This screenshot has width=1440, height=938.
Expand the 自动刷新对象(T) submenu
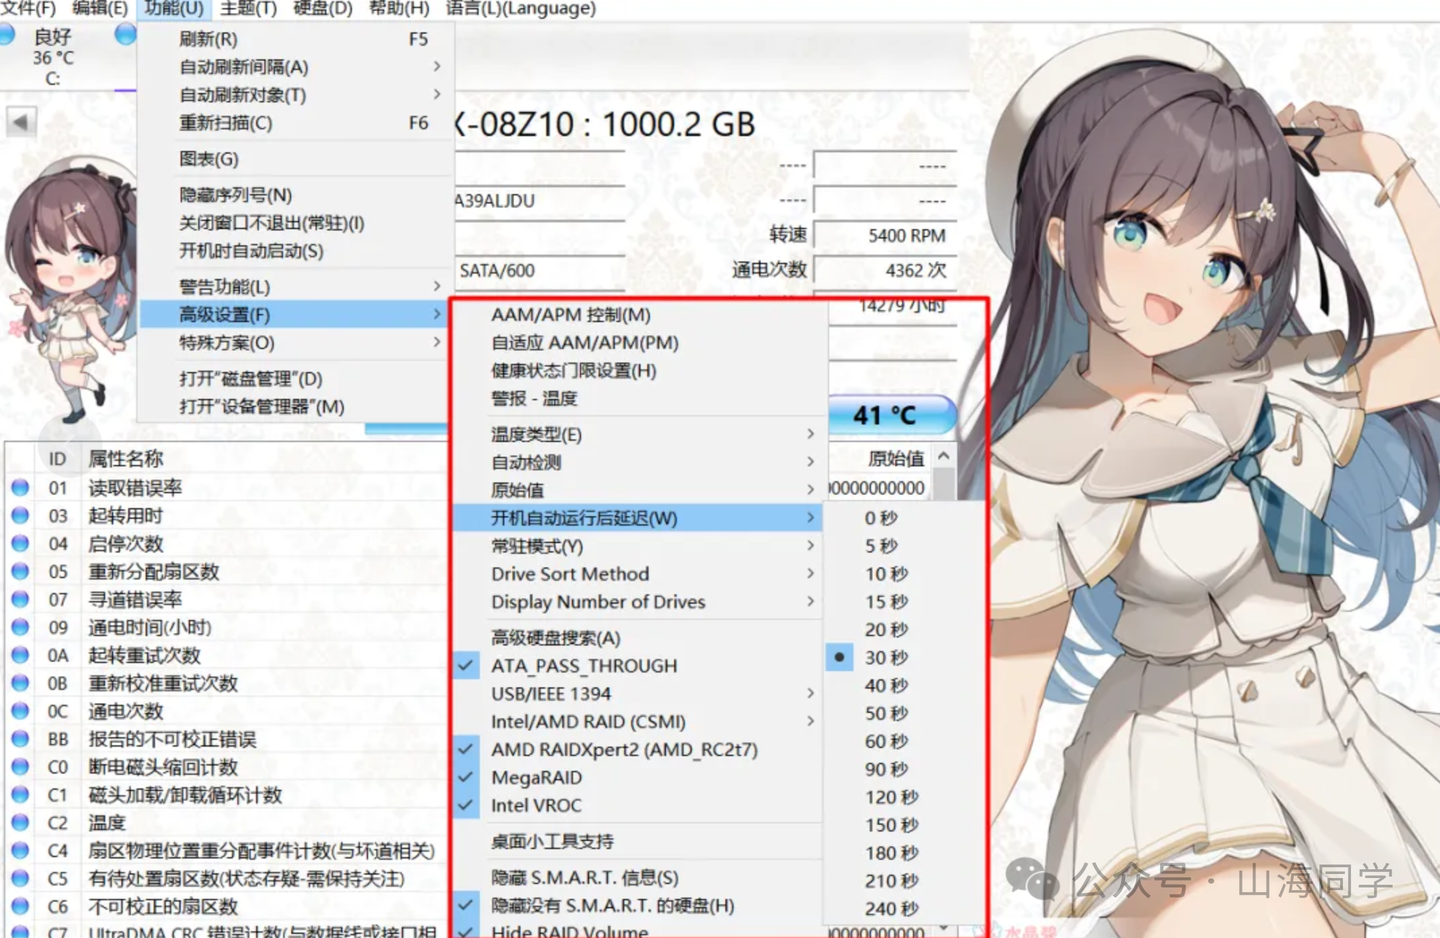point(295,95)
